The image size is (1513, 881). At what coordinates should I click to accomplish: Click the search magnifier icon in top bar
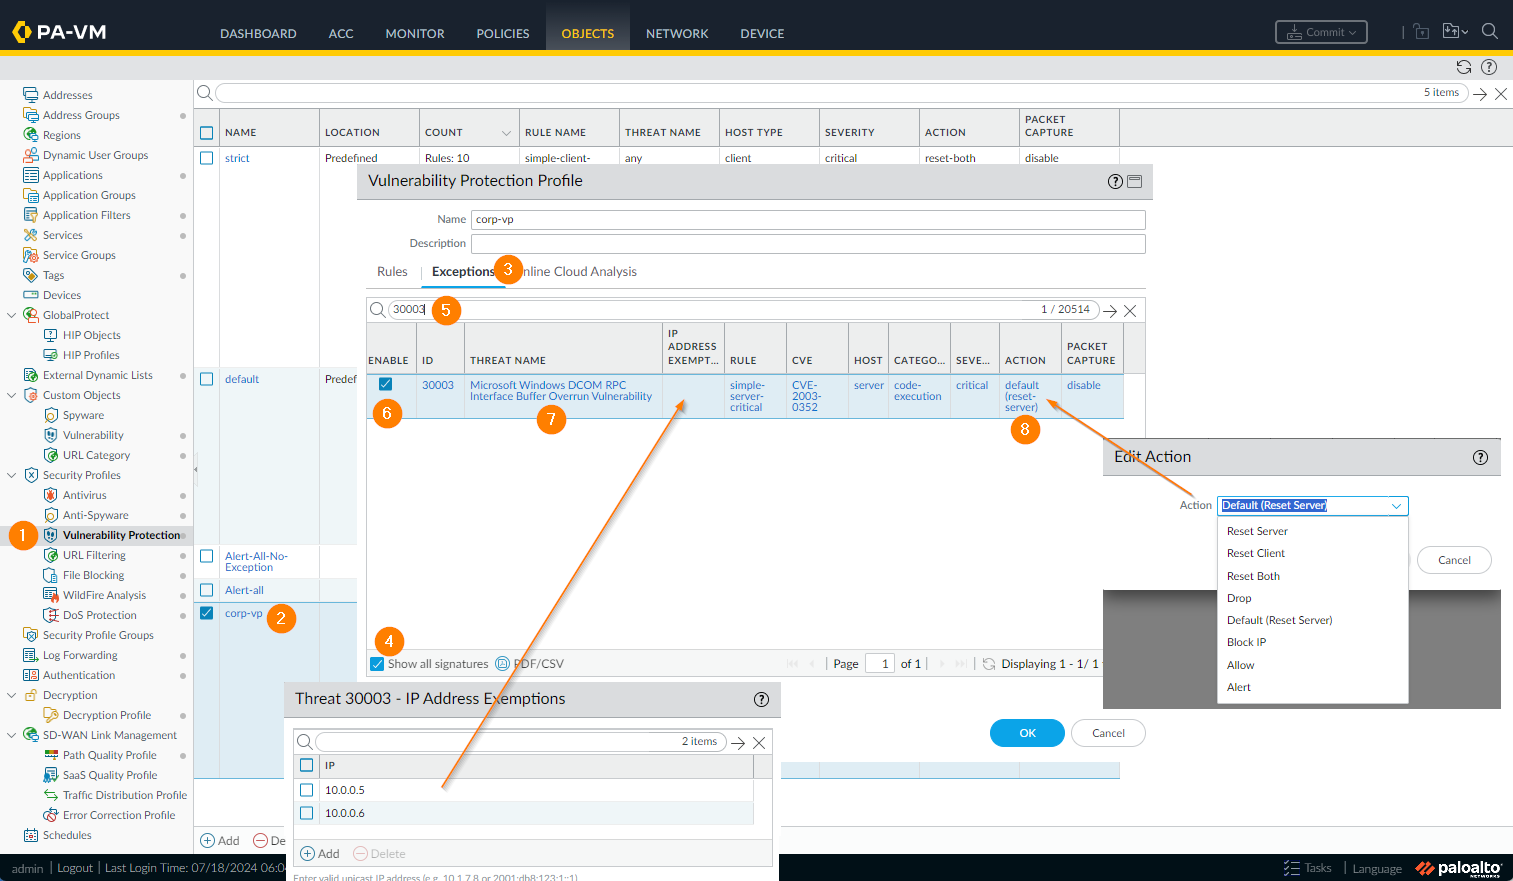tap(1489, 31)
